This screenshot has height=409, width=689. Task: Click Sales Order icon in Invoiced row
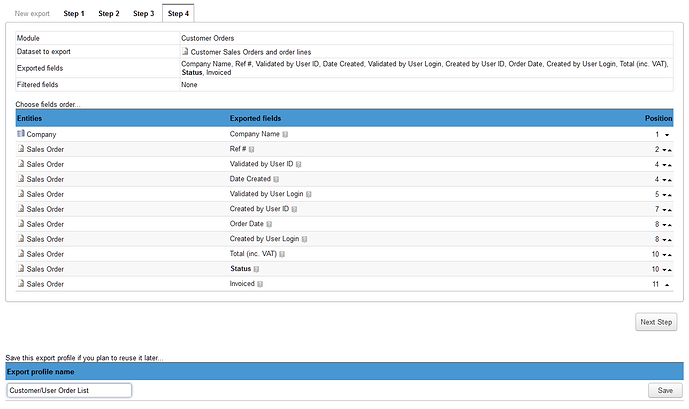21,283
